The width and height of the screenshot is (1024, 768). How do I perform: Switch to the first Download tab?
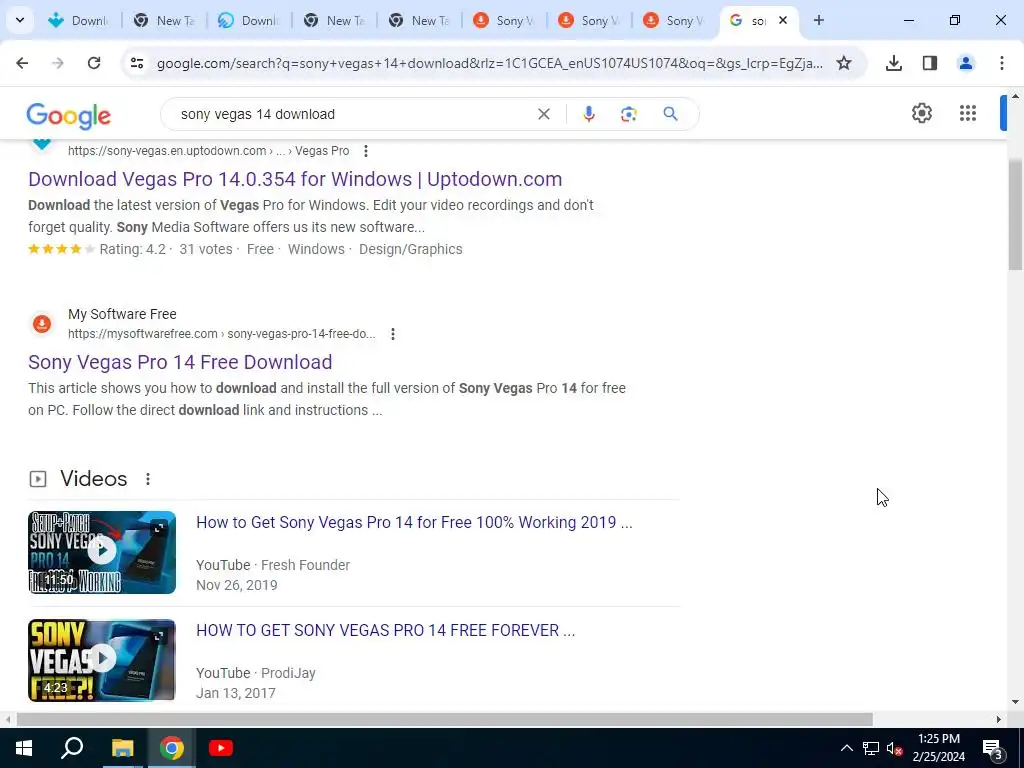click(x=78, y=20)
